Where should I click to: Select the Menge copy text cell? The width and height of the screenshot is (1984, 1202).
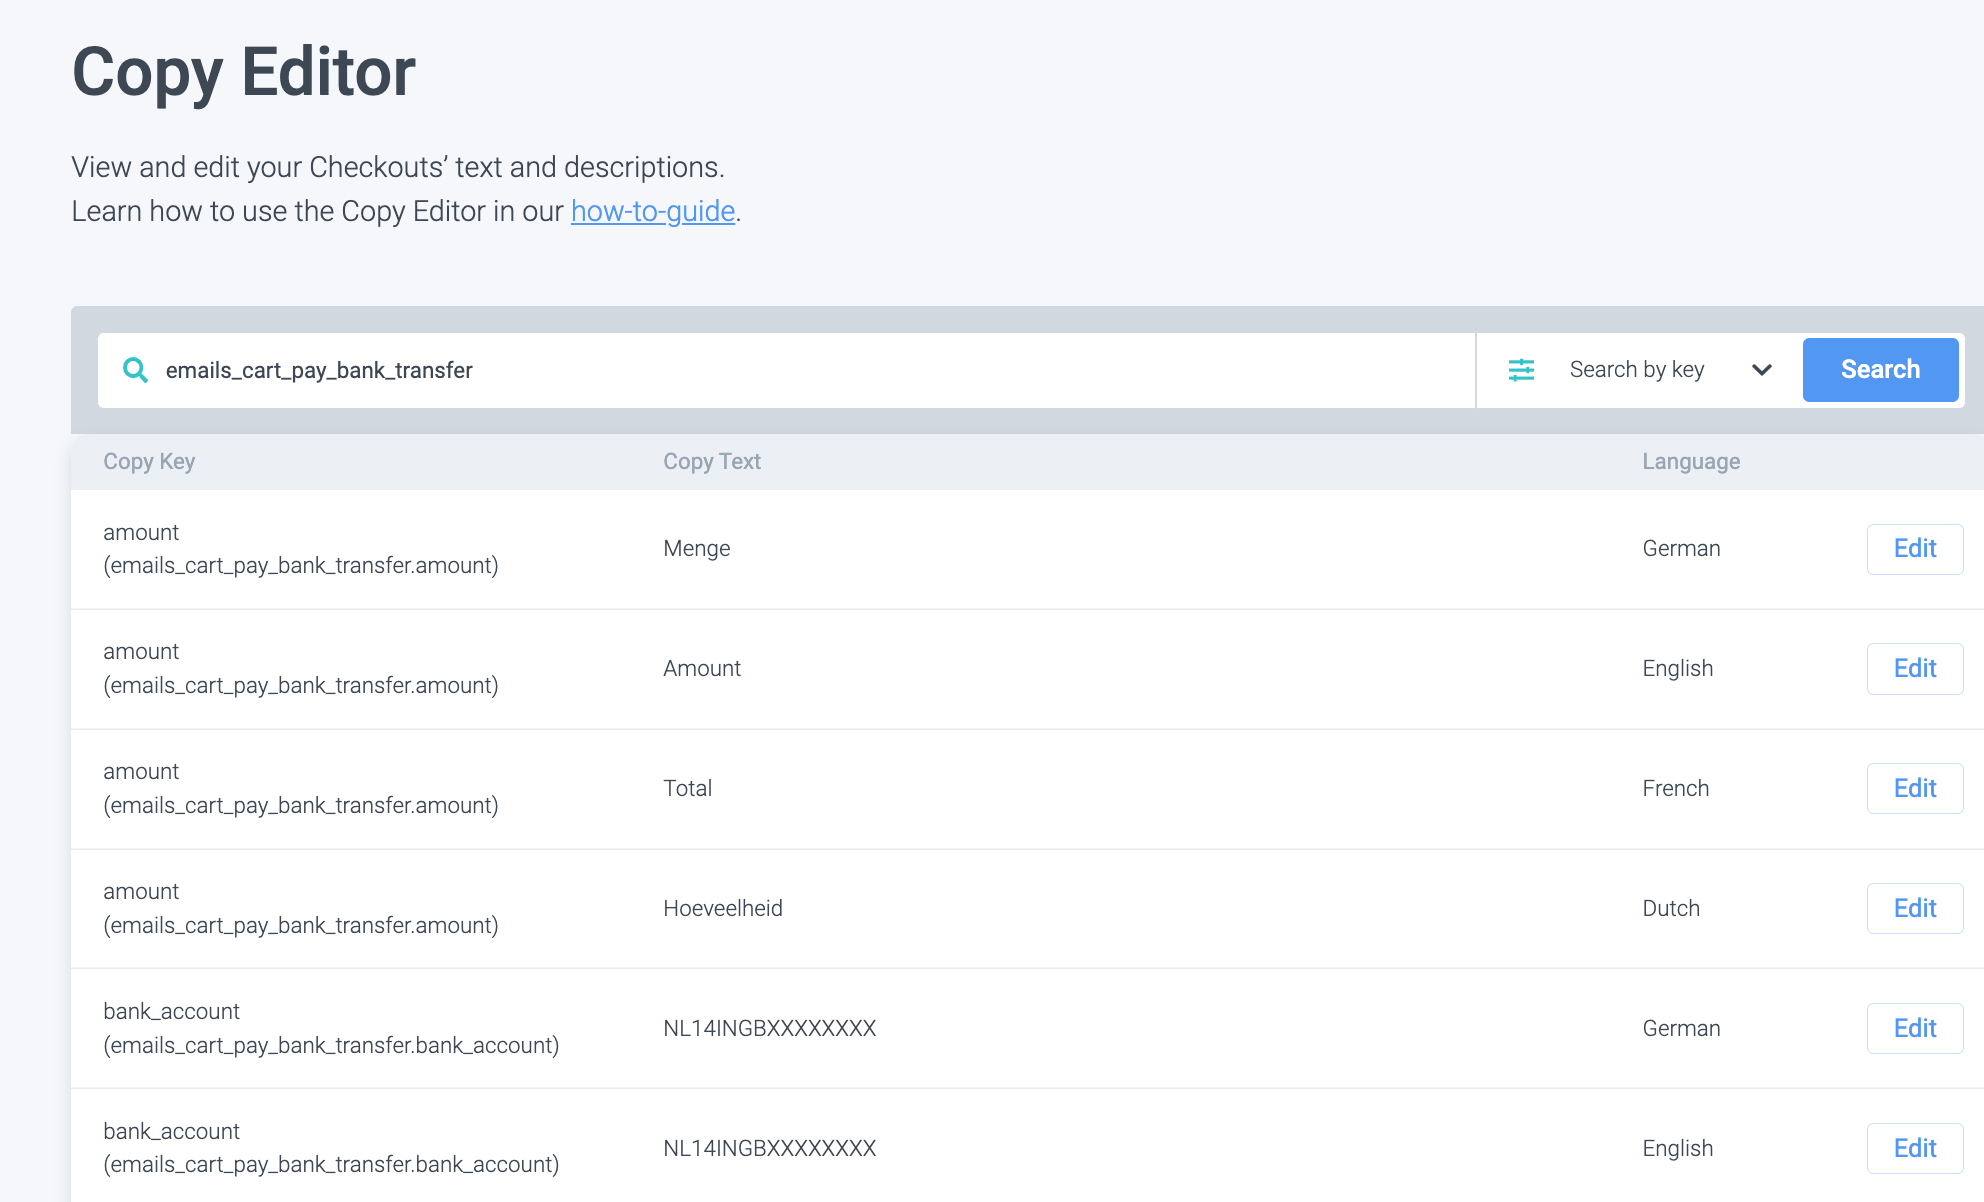coord(696,548)
